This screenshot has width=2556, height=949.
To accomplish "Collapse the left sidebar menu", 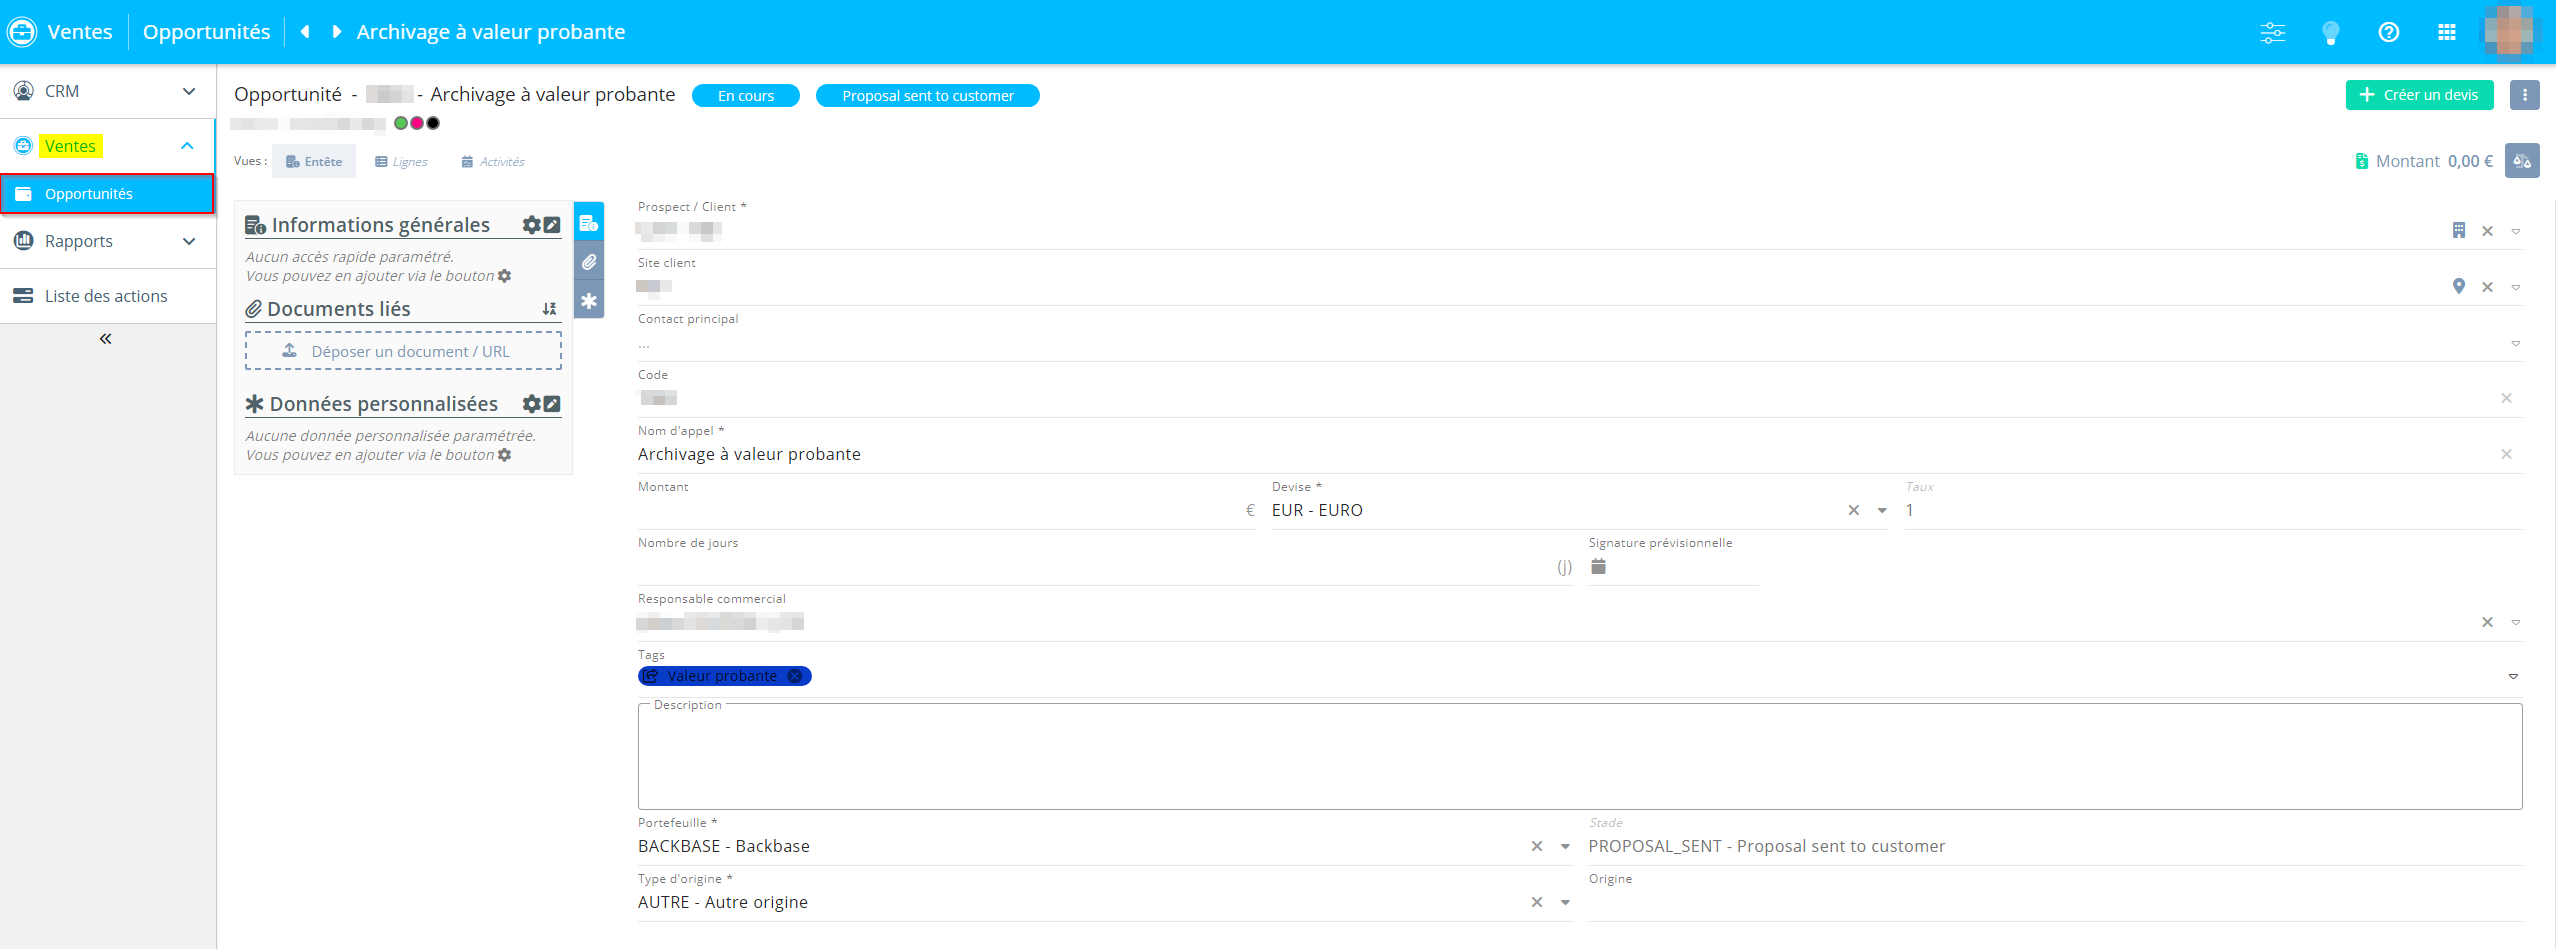I will [x=105, y=339].
